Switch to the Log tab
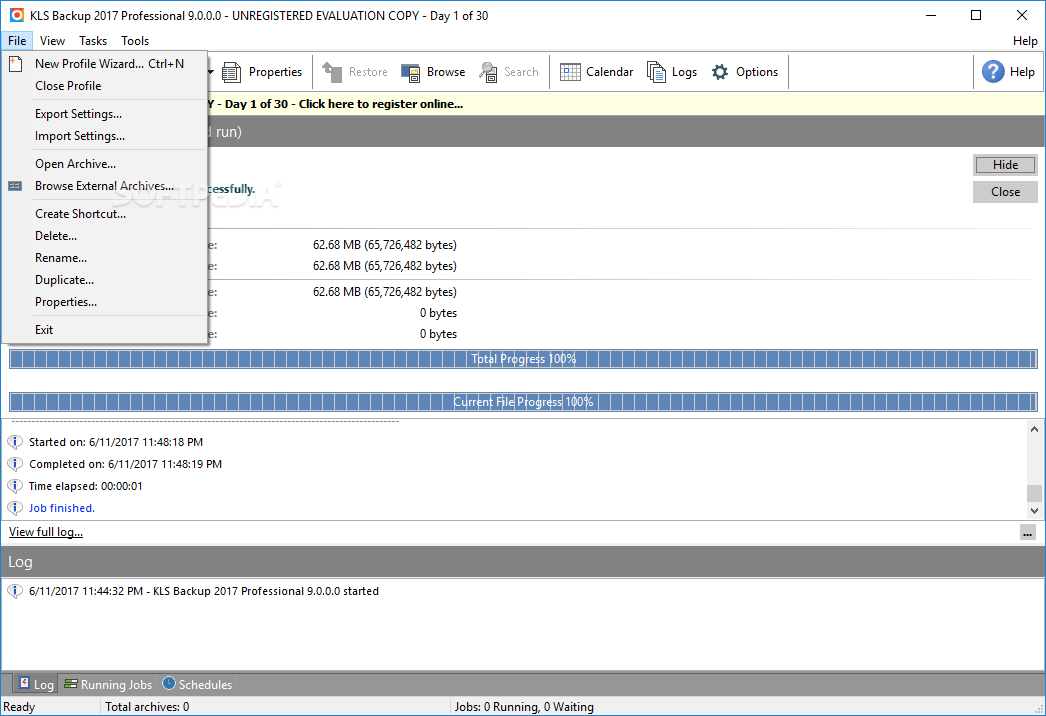Screen dimensions: 1046x716 [35, 684]
